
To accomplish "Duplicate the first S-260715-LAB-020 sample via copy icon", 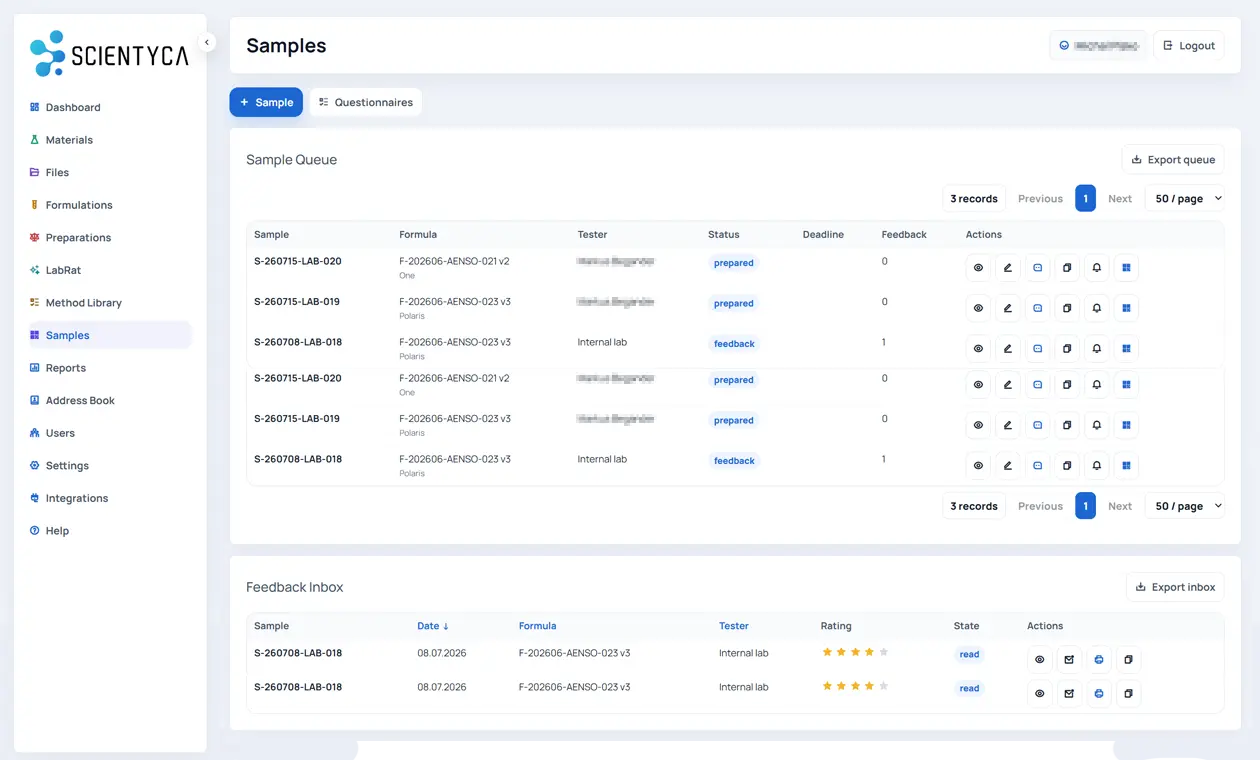I will [x=1067, y=268].
